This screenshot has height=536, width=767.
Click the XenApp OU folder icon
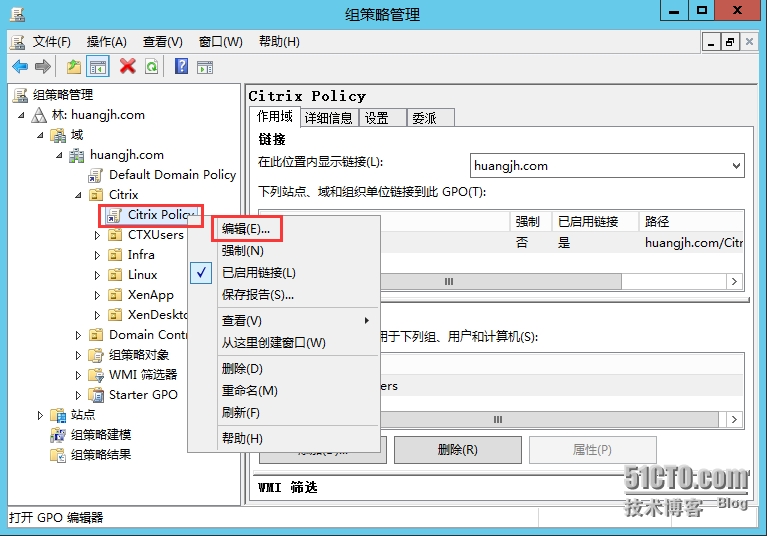tap(115, 295)
